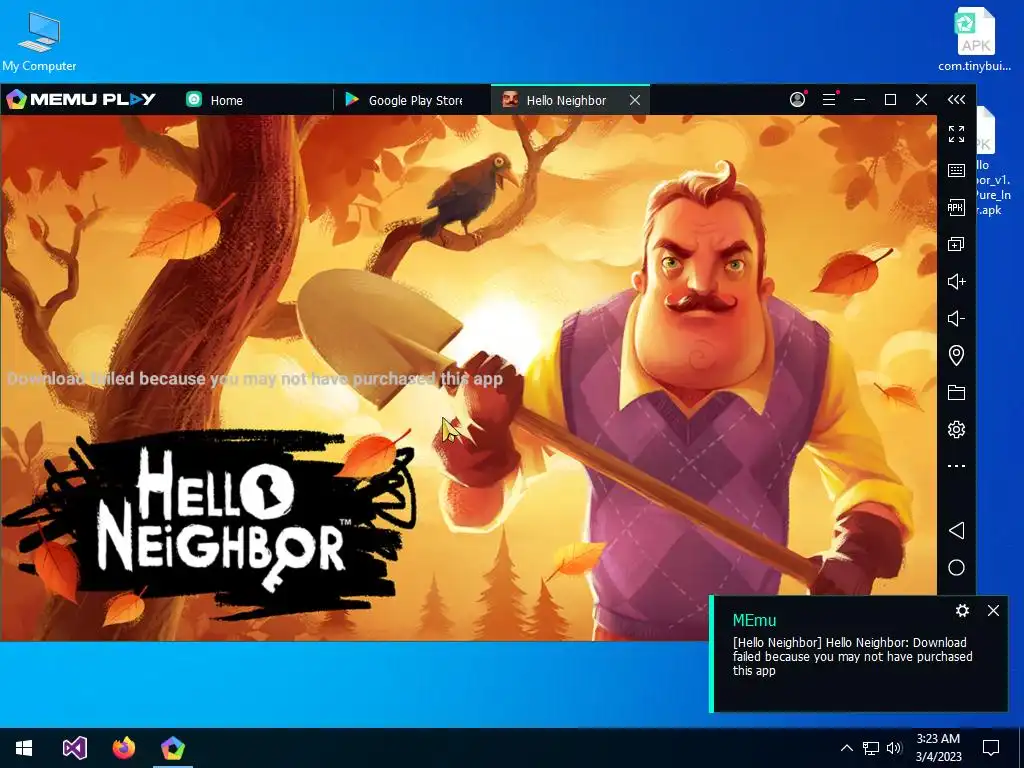Screen dimensions: 1024x768
Task: Tap the Android home circle button
Action: coord(956,568)
